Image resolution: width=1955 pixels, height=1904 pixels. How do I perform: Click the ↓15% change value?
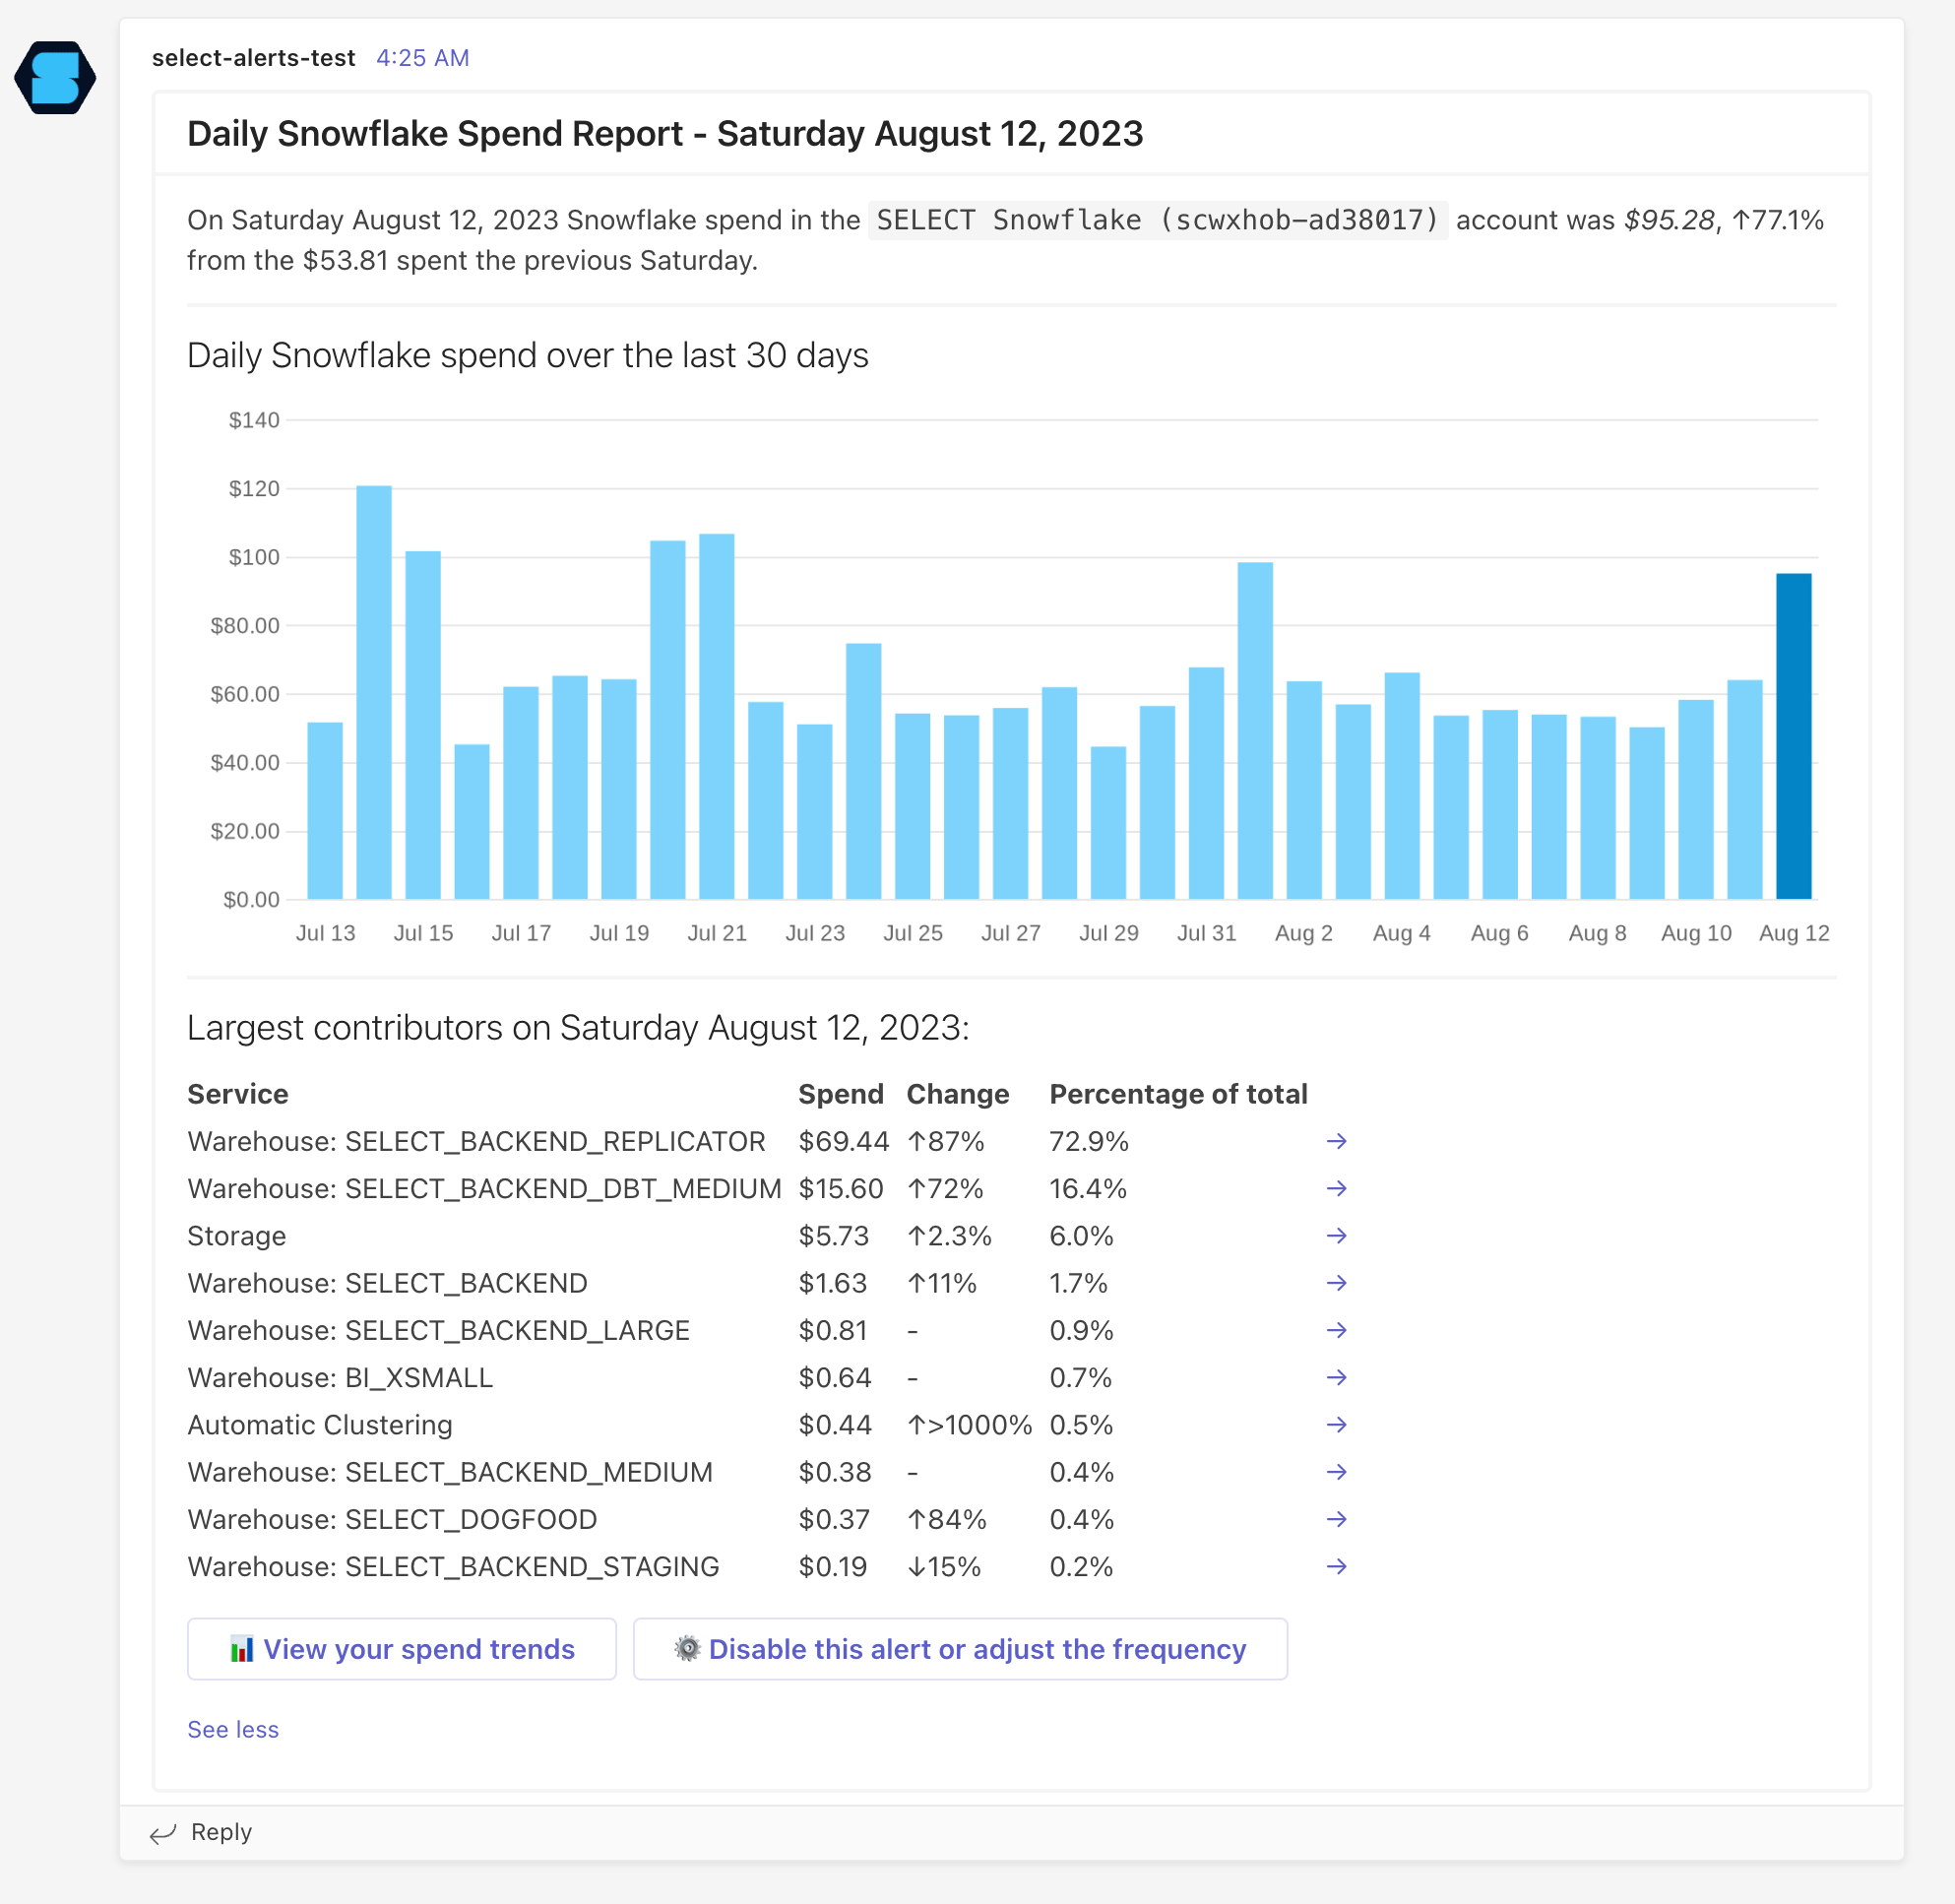944,1566
